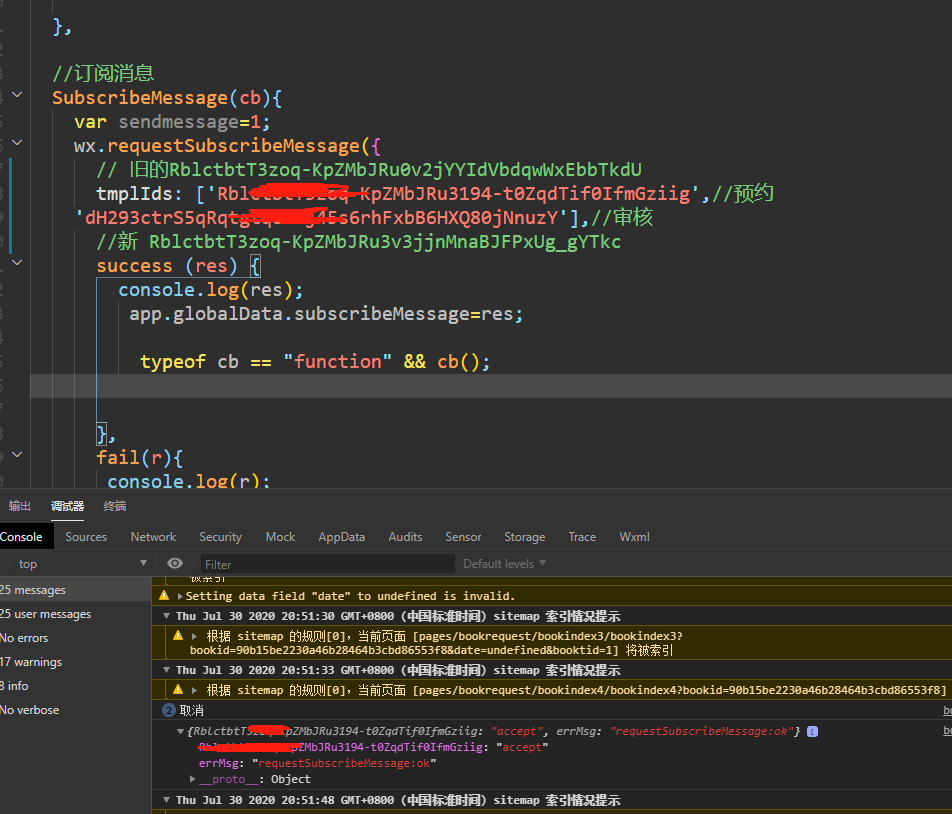Click the 'typeof cb == "function"' line
952x814 pixels.
[314, 362]
